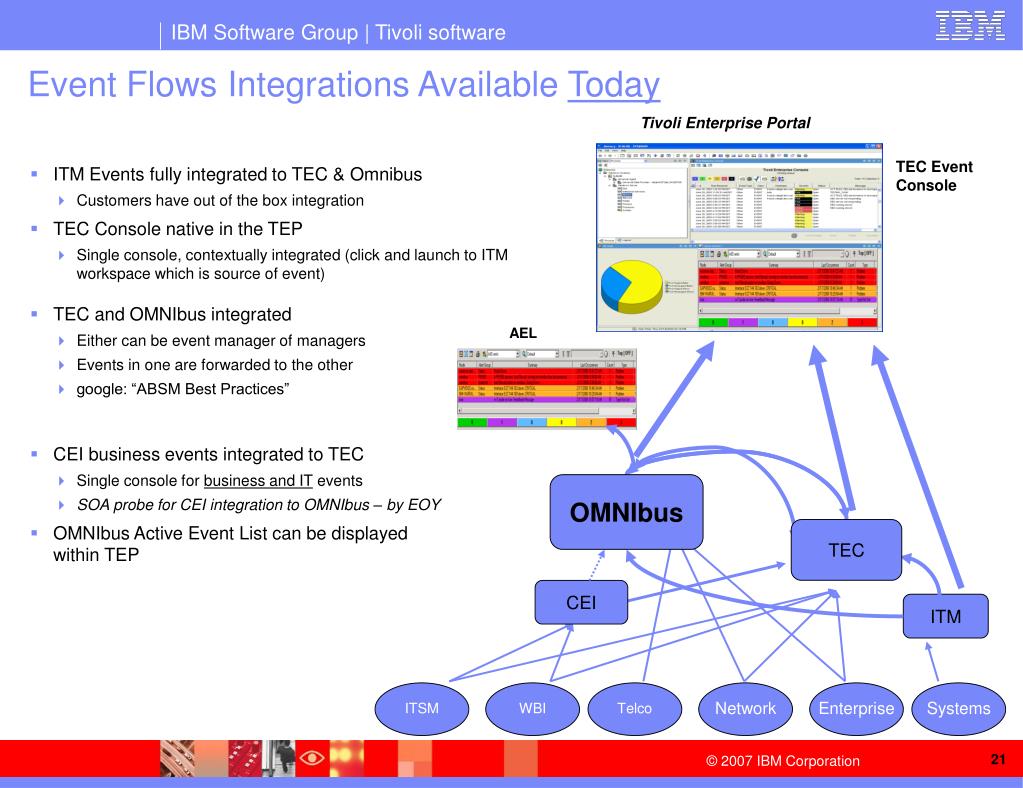Click the Enterprise ellipse
The width and height of the screenshot is (1023, 788).
pyautogui.click(x=856, y=708)
